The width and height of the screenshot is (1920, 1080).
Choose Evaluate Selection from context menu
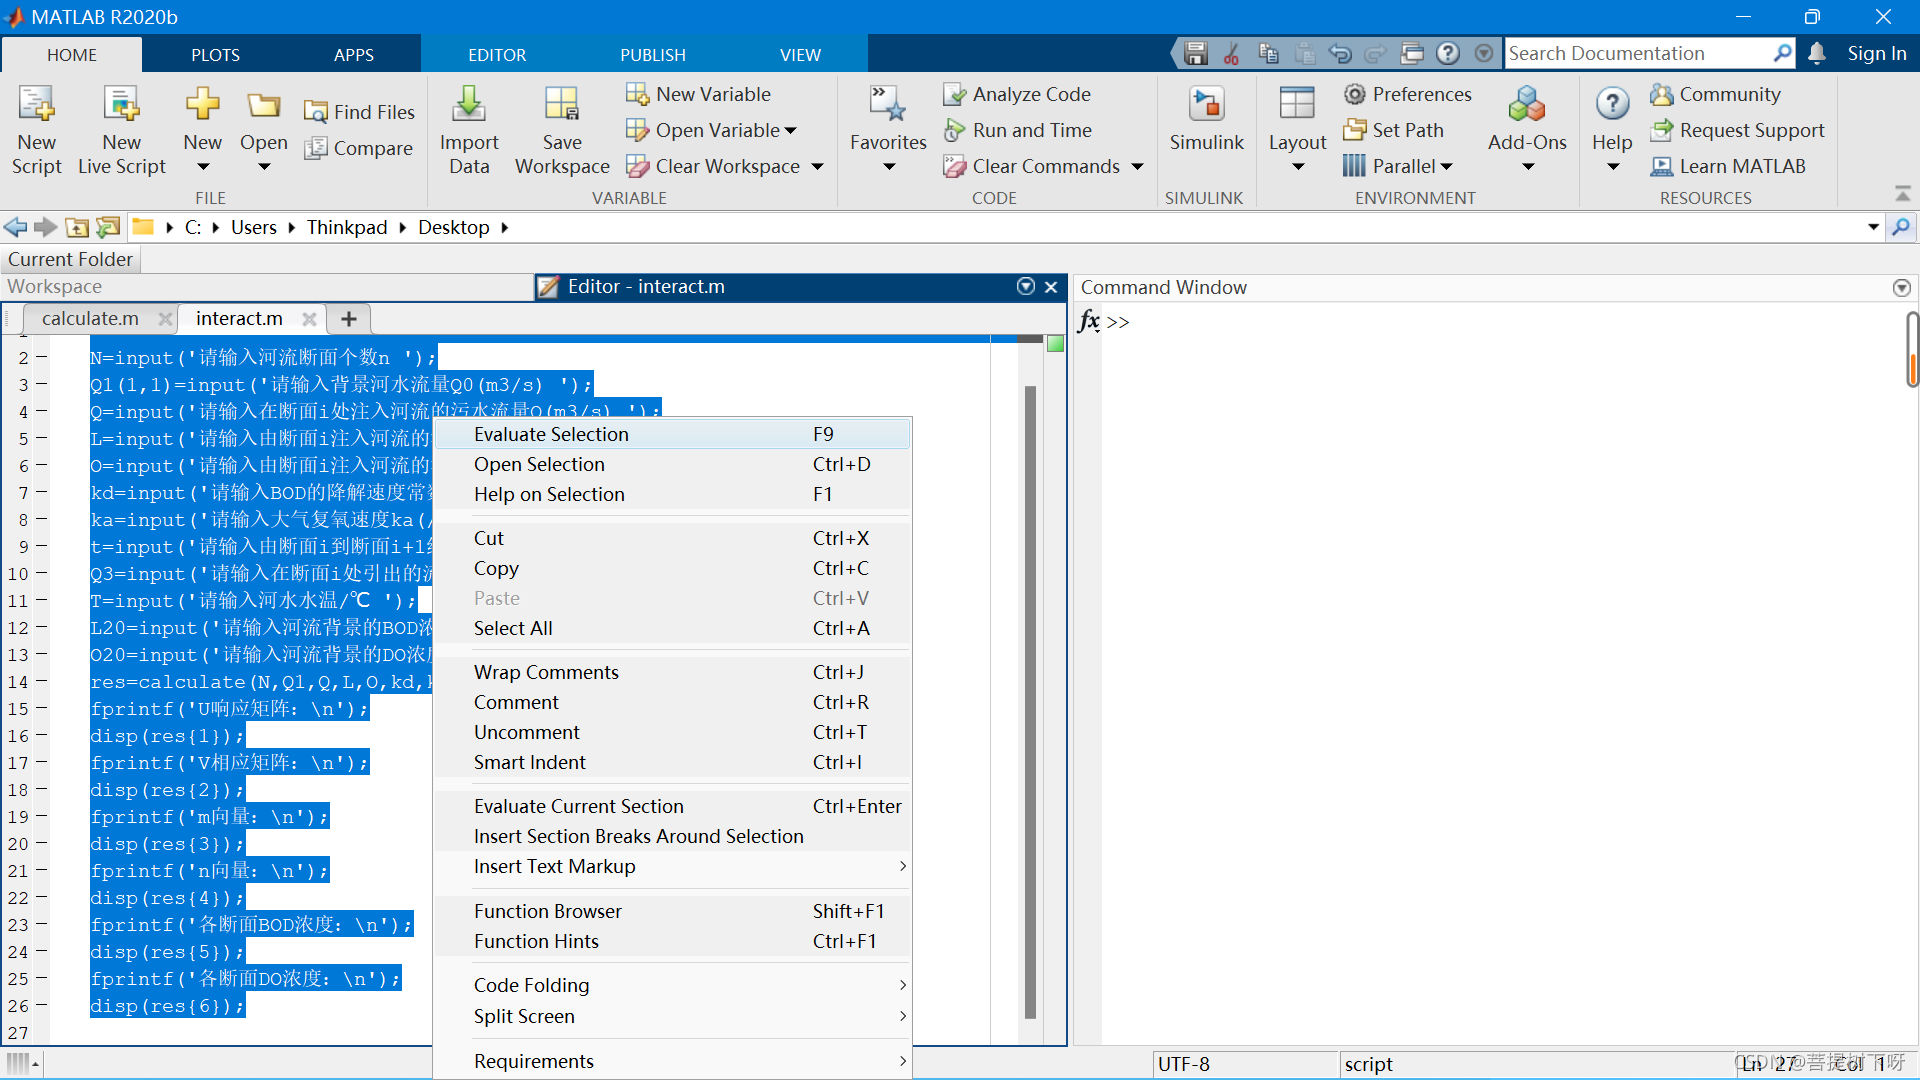(x=551, y=434)
